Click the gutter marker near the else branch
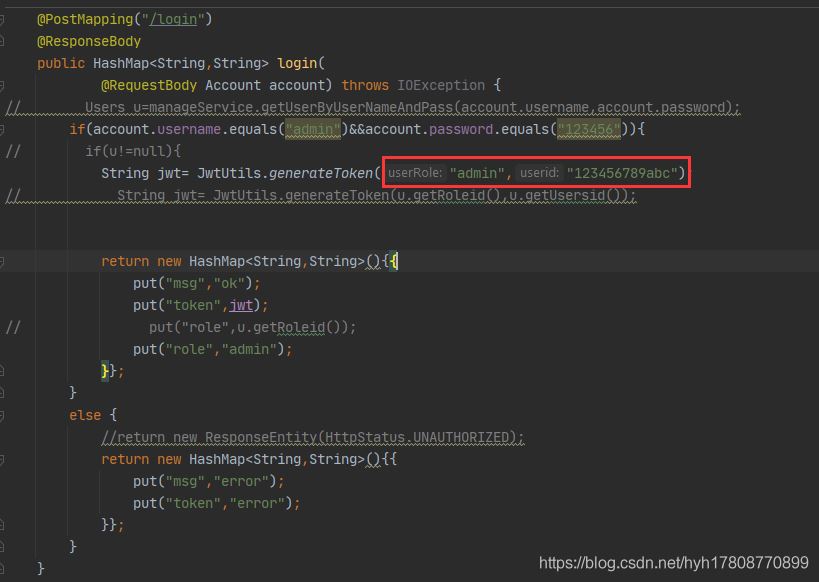The width and height of the screenshot is (819, 582). click(8, 414)
